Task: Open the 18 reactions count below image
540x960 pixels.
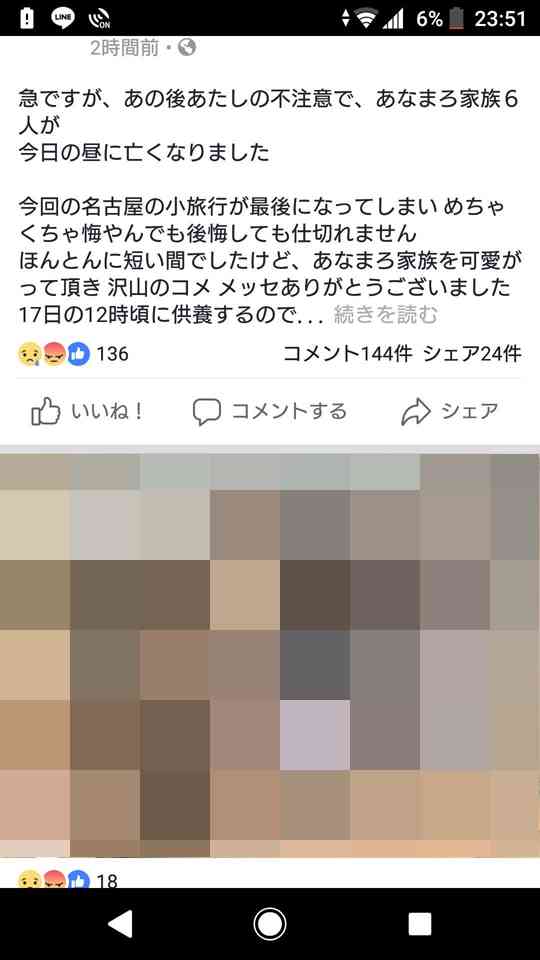Action: pos(107,881)
